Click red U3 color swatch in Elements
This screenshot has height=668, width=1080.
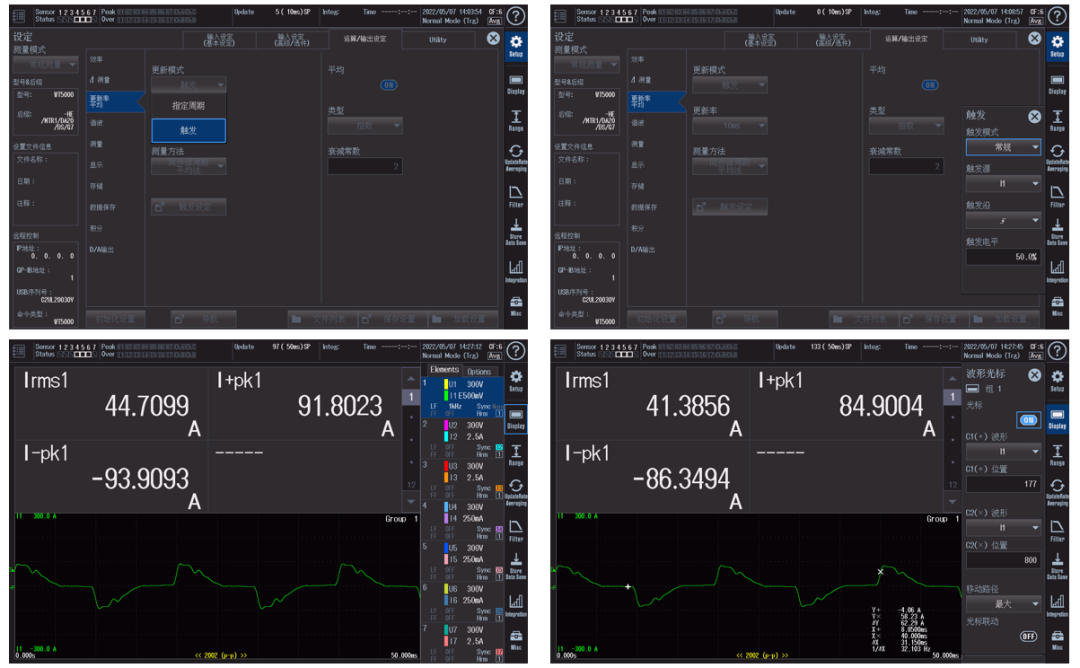[x=446, y=466]
